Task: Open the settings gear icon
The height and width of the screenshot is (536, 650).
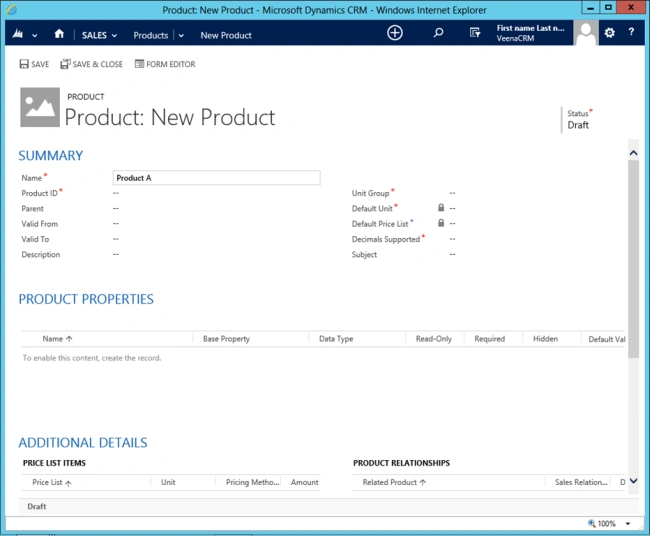Action: (x=609, y=33)
